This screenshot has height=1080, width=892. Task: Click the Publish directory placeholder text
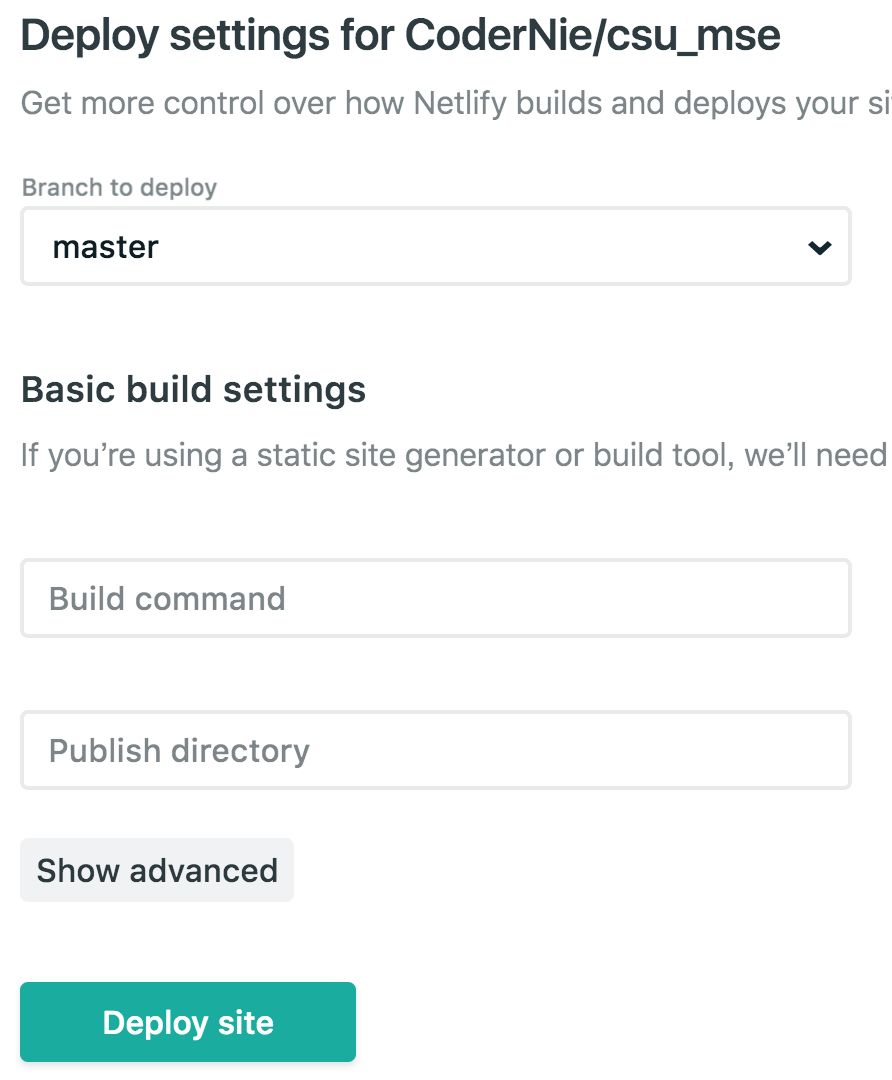pyautogui.click(x=179, y=750)
